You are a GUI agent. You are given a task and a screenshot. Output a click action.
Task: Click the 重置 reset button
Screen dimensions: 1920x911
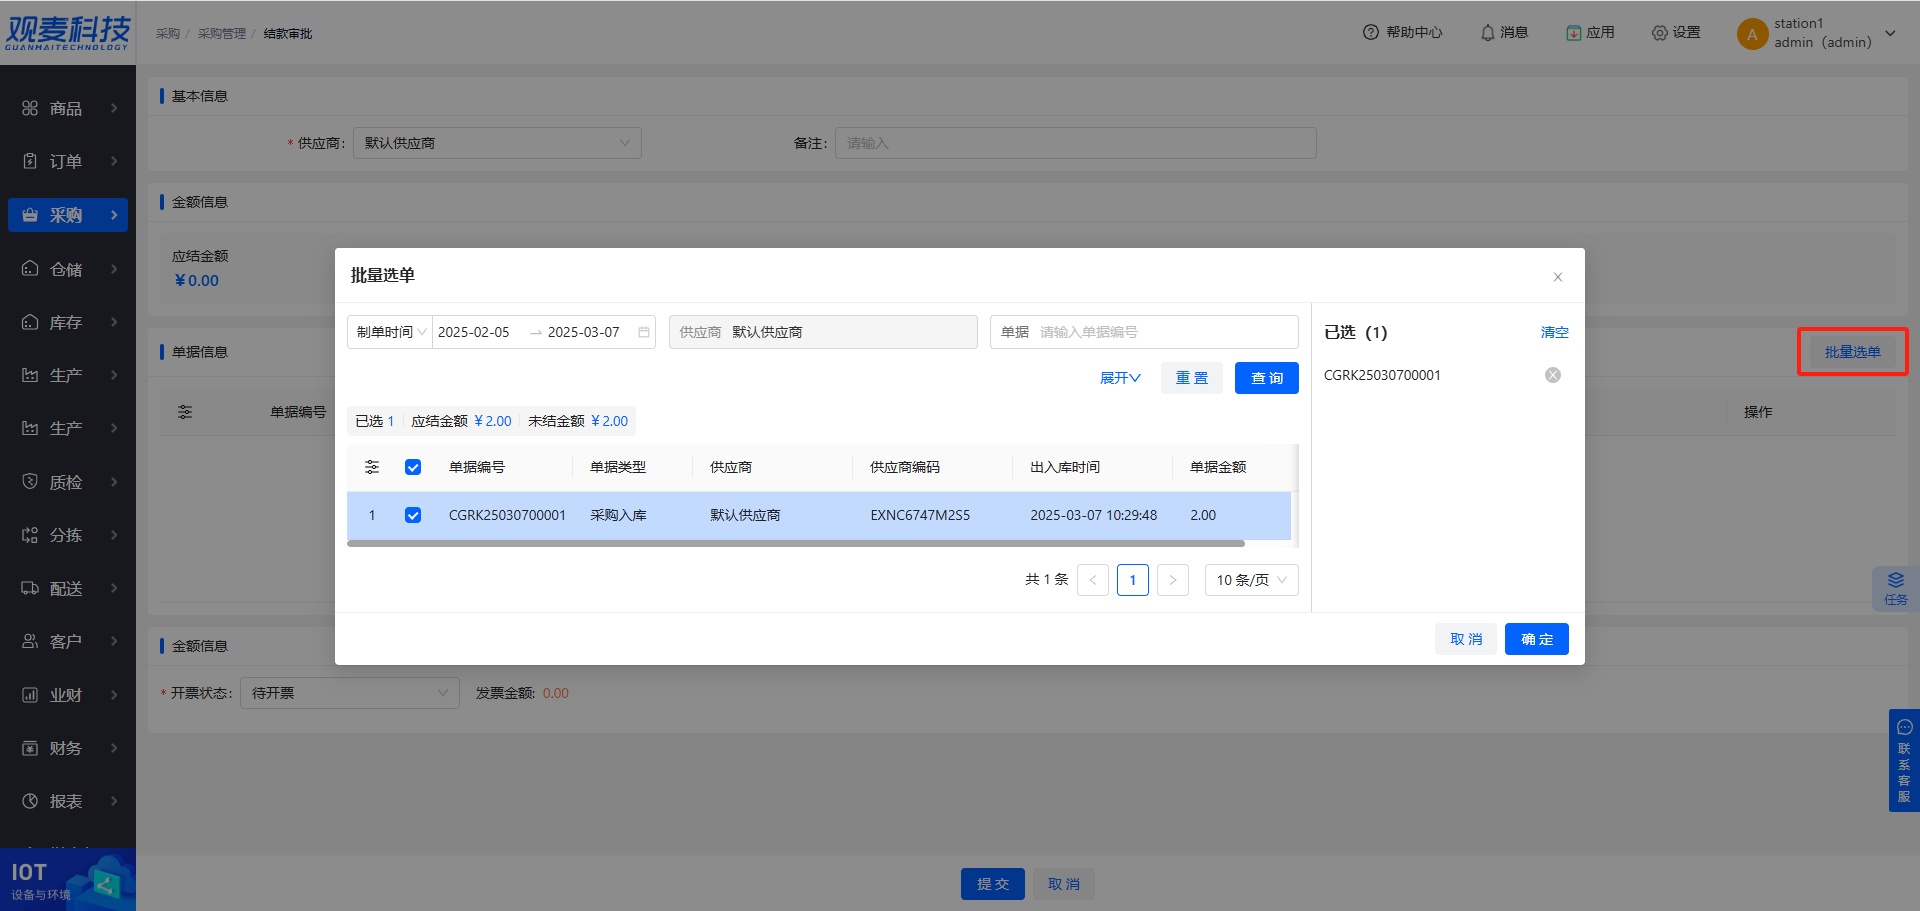[1192, 378]
